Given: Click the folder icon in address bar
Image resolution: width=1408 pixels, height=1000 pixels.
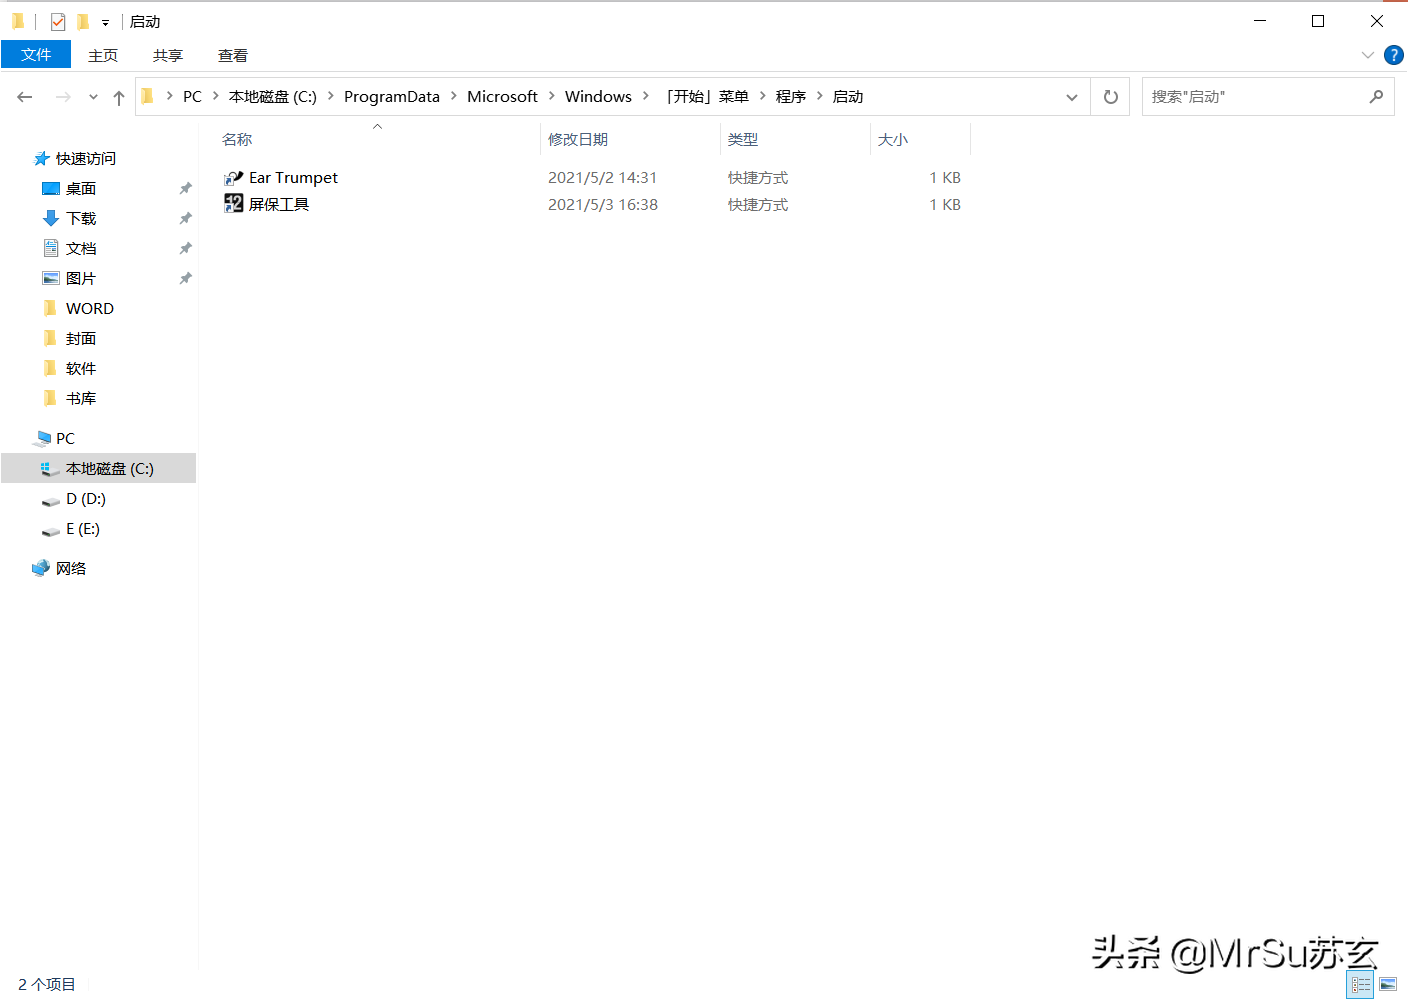Looking at the screenshot, I should [x=148, y=96].
